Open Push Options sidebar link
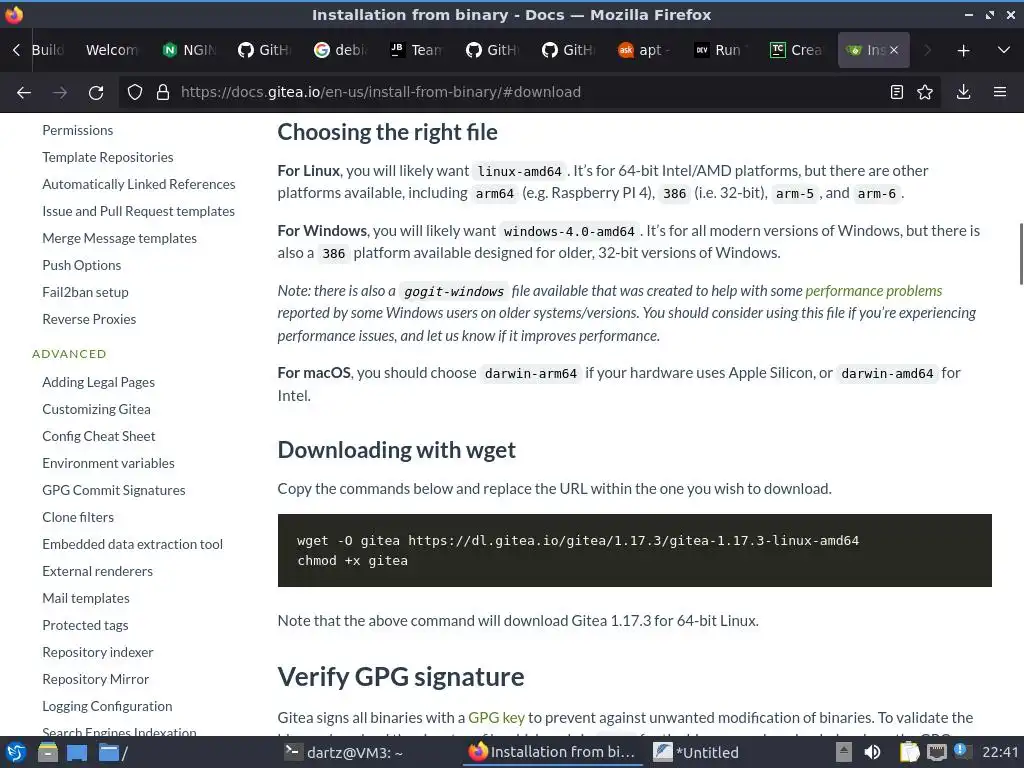Image resolution: width=1024 pixels, height=768 pixels. point(82,265)
